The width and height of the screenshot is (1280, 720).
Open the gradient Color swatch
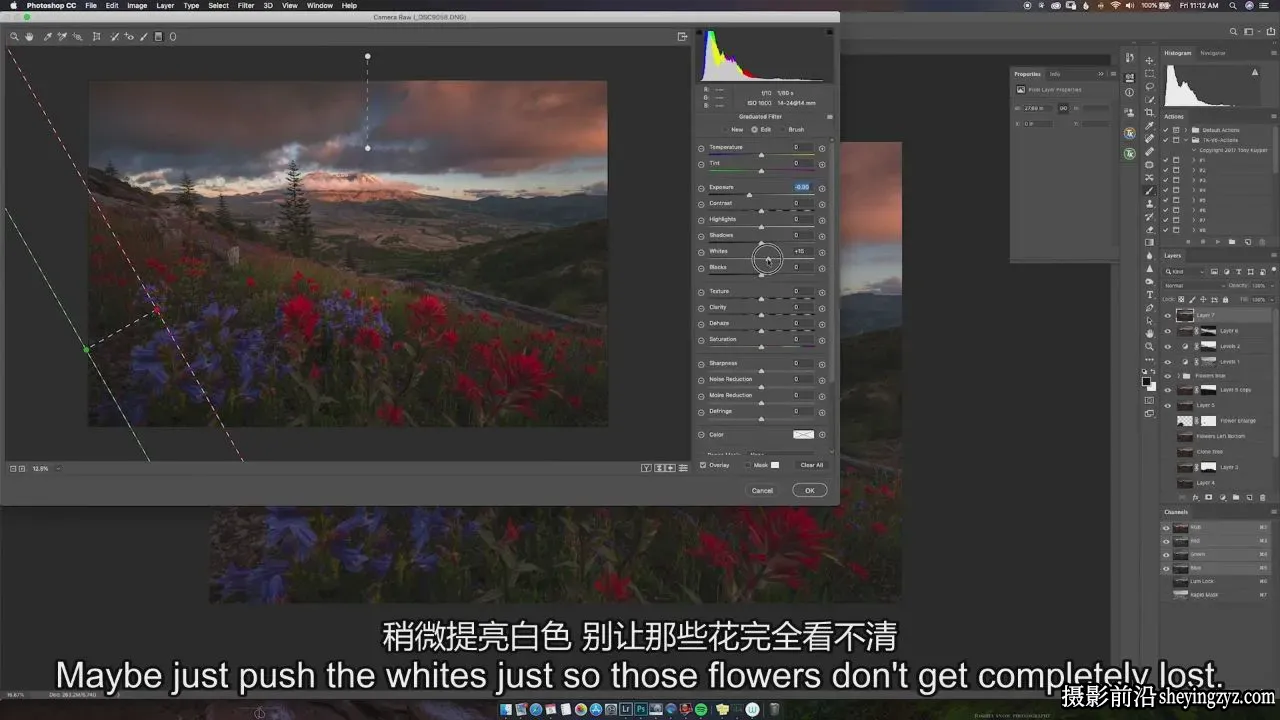(x=803, y=435)
